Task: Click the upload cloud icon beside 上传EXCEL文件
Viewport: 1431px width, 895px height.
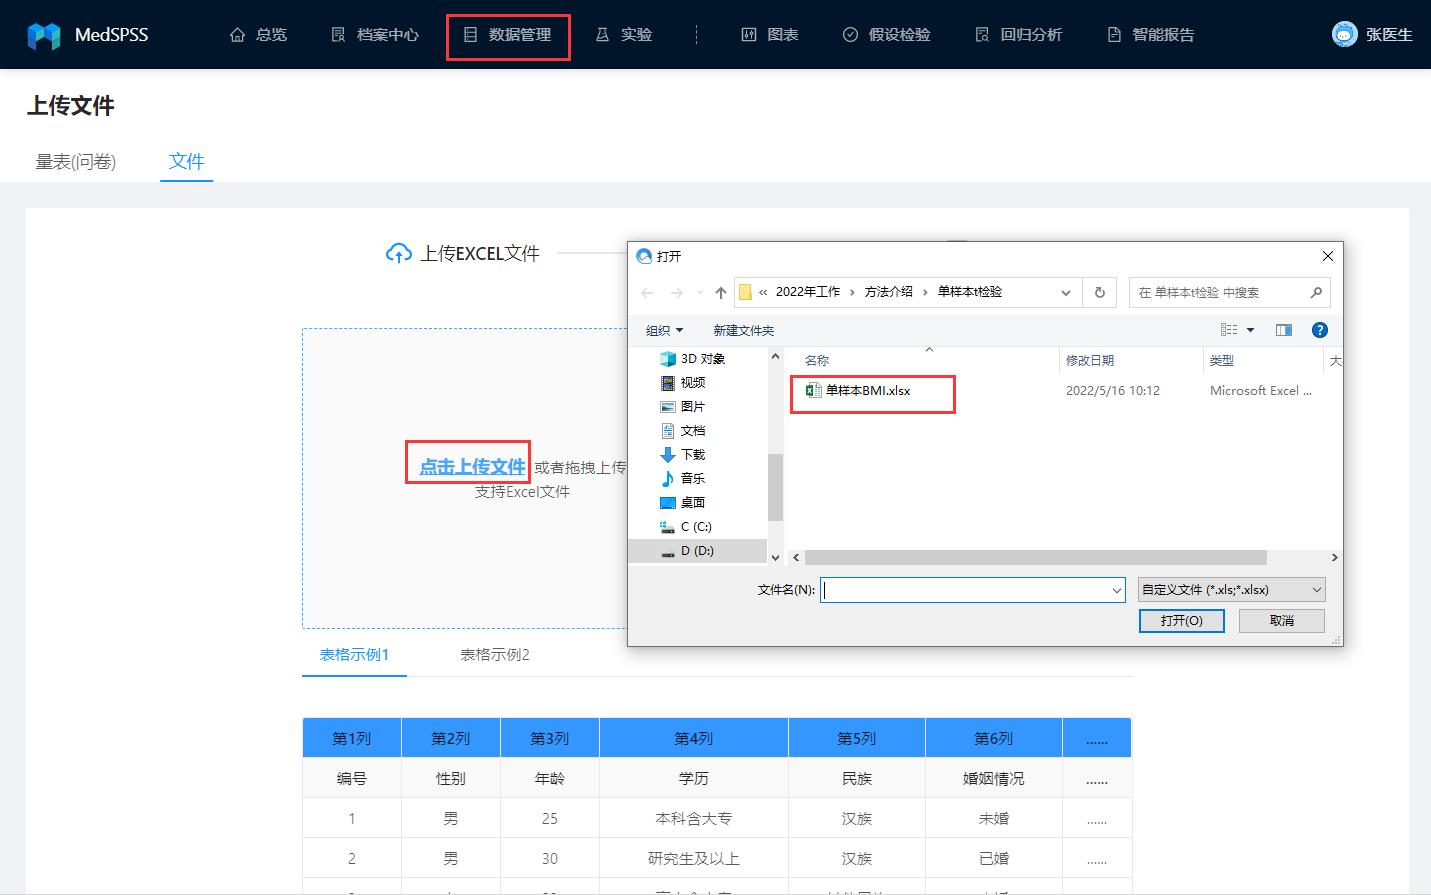Action: click(401, 253)
